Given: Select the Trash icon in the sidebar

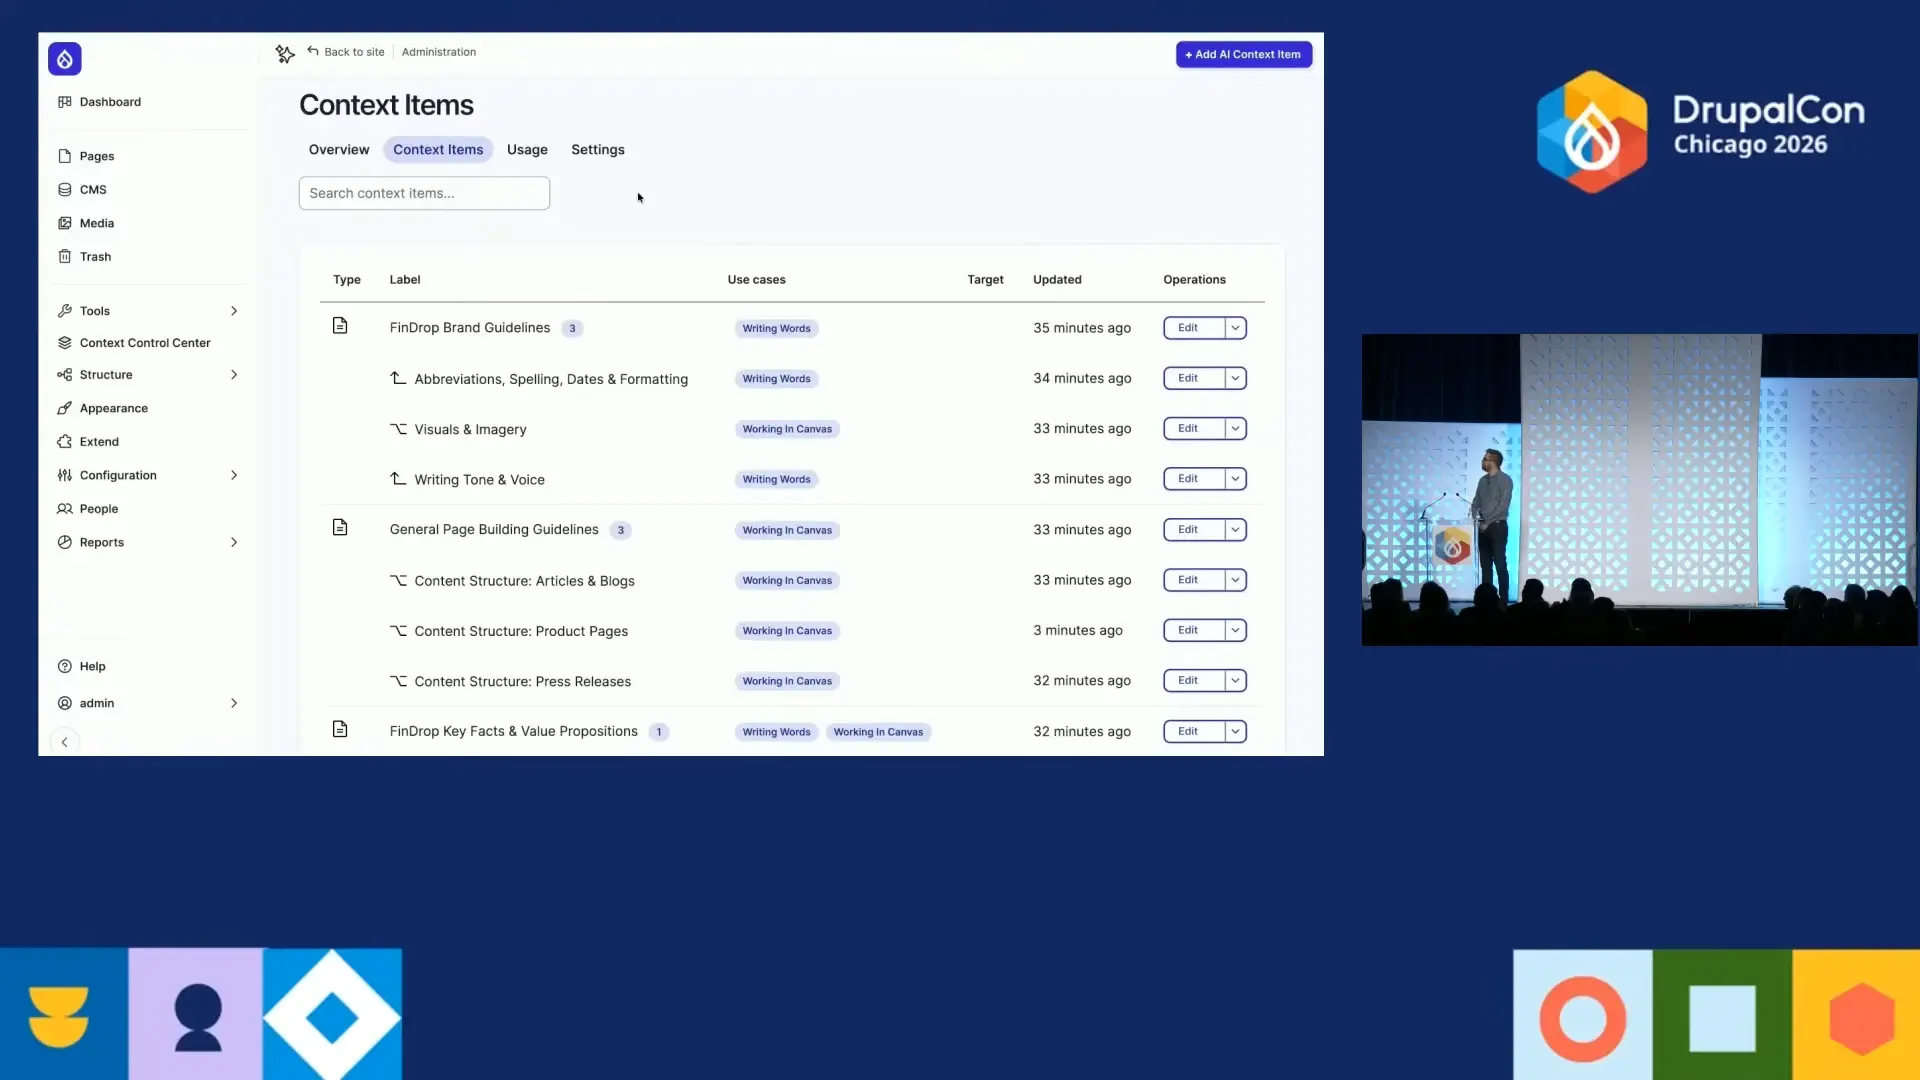Looking at the screenshot, I should pyautogui.click(x=65, y=256).
